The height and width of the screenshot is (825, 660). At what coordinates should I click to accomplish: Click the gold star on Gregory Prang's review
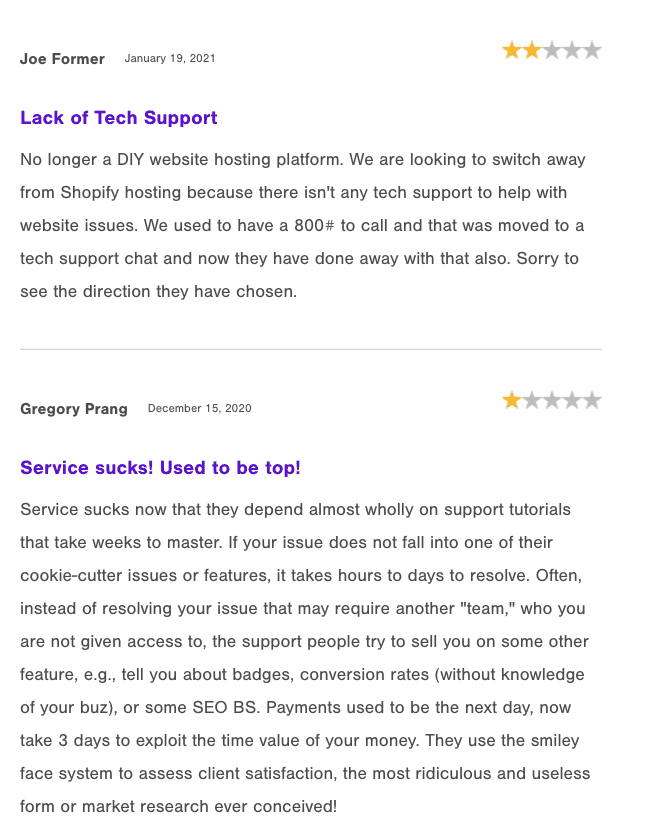(x=512, y=401)
